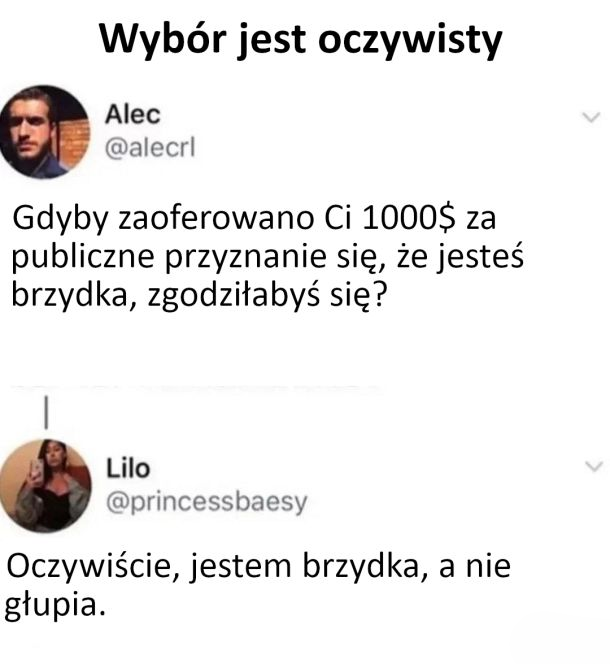Click the display name Alec
610x664 pixels.
(133, 114)
